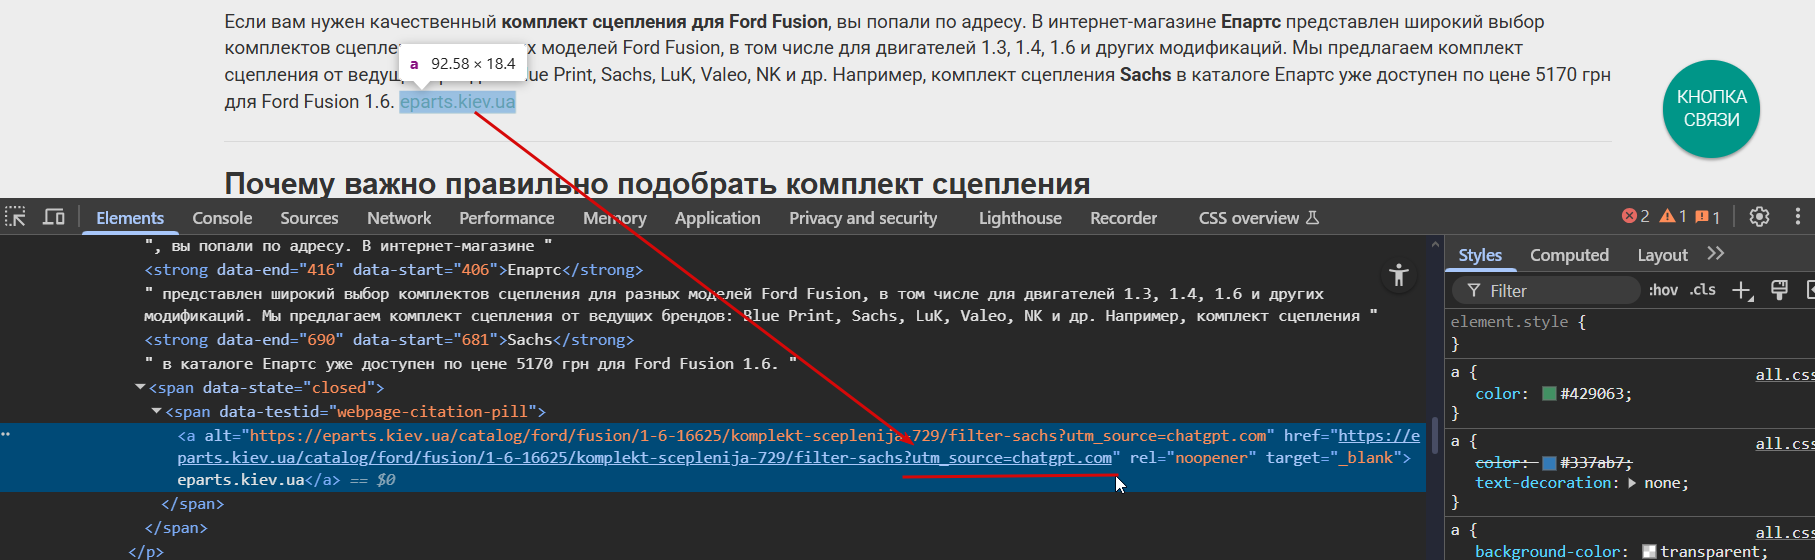Screen dimensions: 1815x560
Task: Click the alt attribute value in anchor
Action: point(757,436)
